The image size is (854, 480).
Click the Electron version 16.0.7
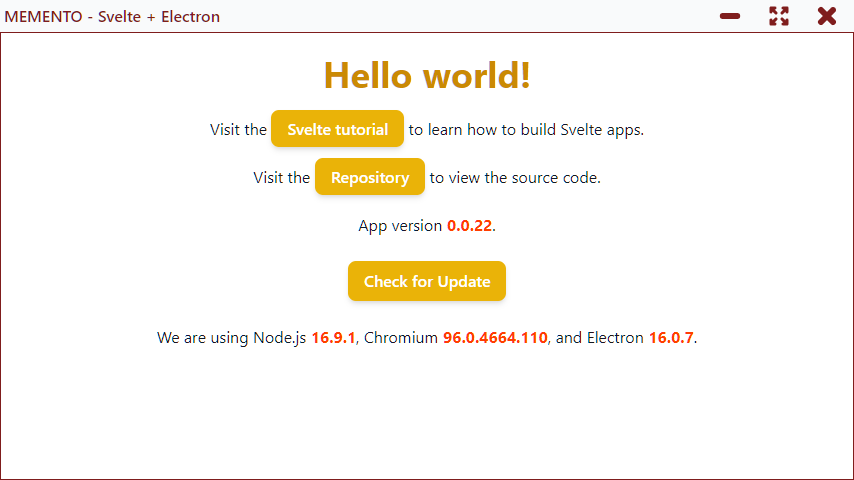click(670, 338)
